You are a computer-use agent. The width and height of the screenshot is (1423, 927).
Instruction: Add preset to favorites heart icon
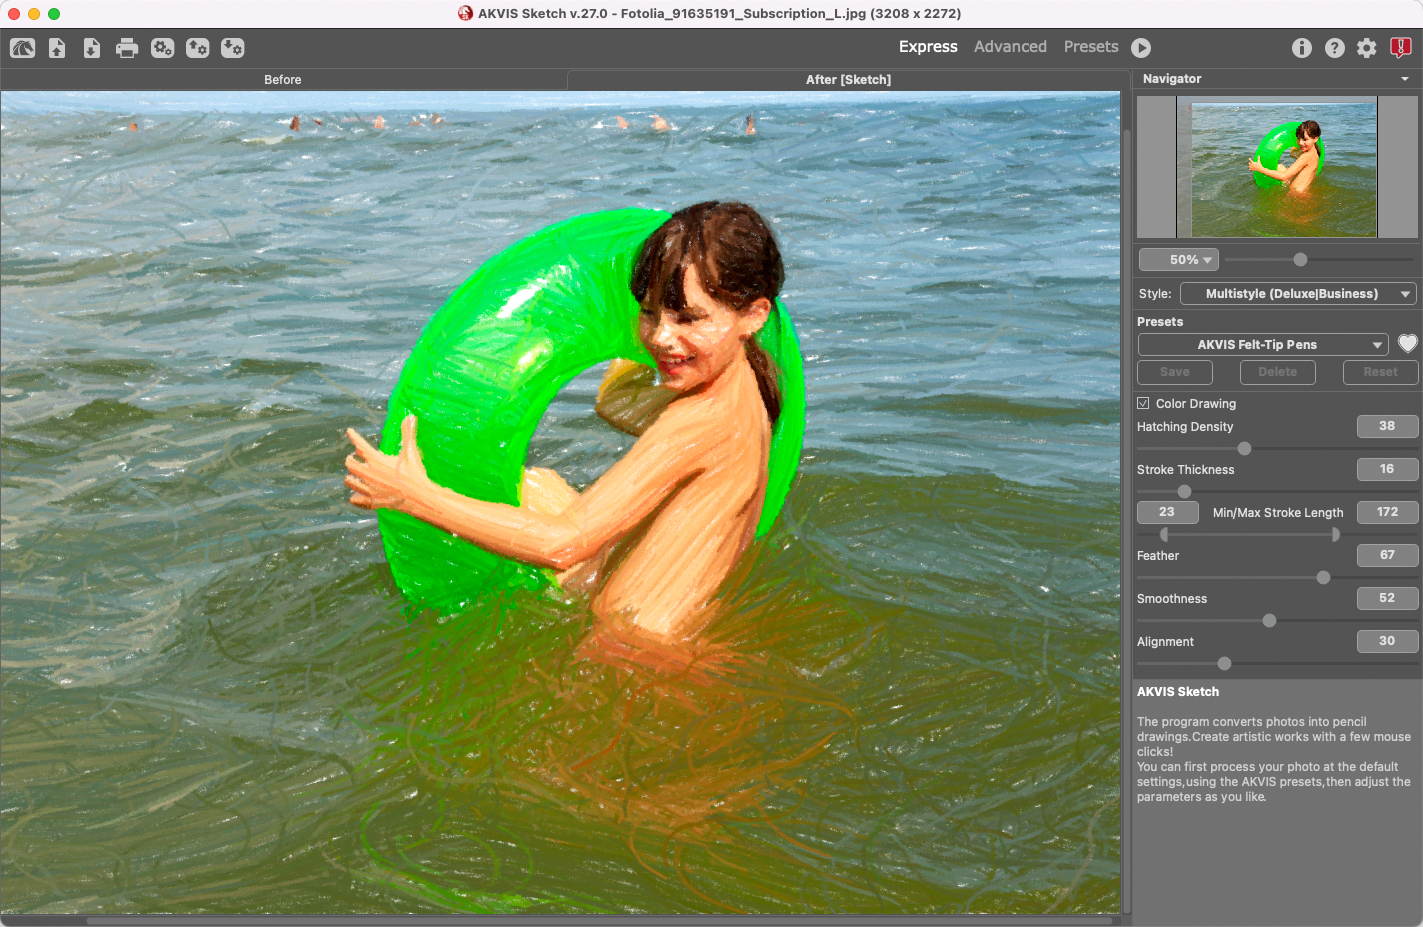[1407, 344]
